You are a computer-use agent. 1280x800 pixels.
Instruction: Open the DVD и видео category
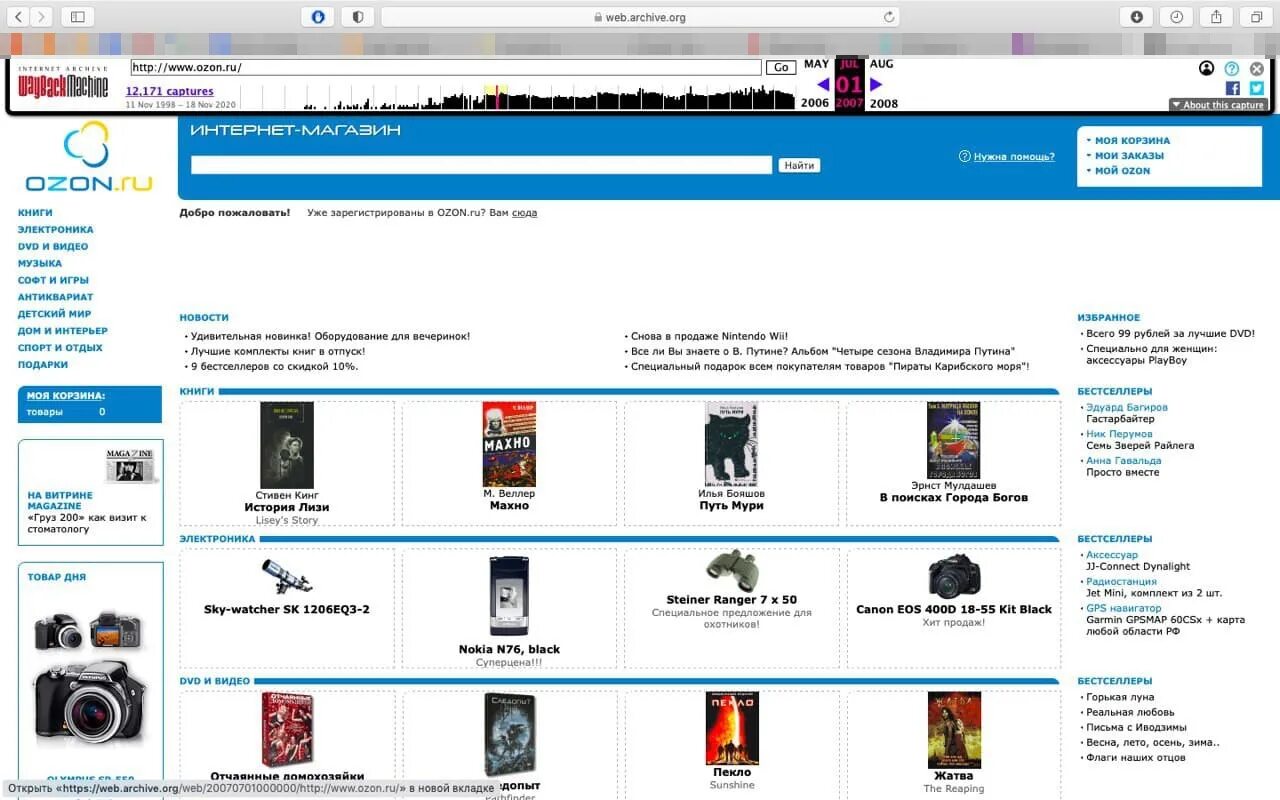[53, 247]
